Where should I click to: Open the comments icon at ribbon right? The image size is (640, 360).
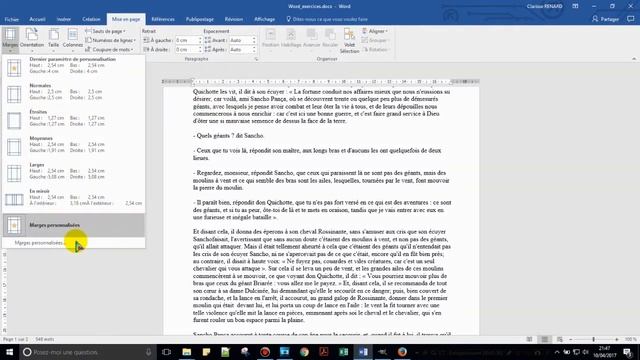[x=631, y=19]
